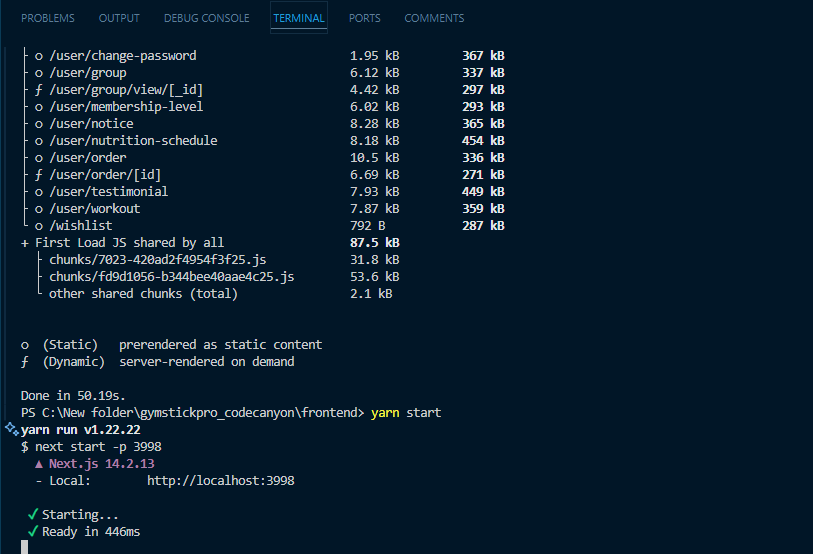Click the sparkle icon beside yarn run
Image resolution: width=813 pixels, height=554 pixels.
coord(11,429)
